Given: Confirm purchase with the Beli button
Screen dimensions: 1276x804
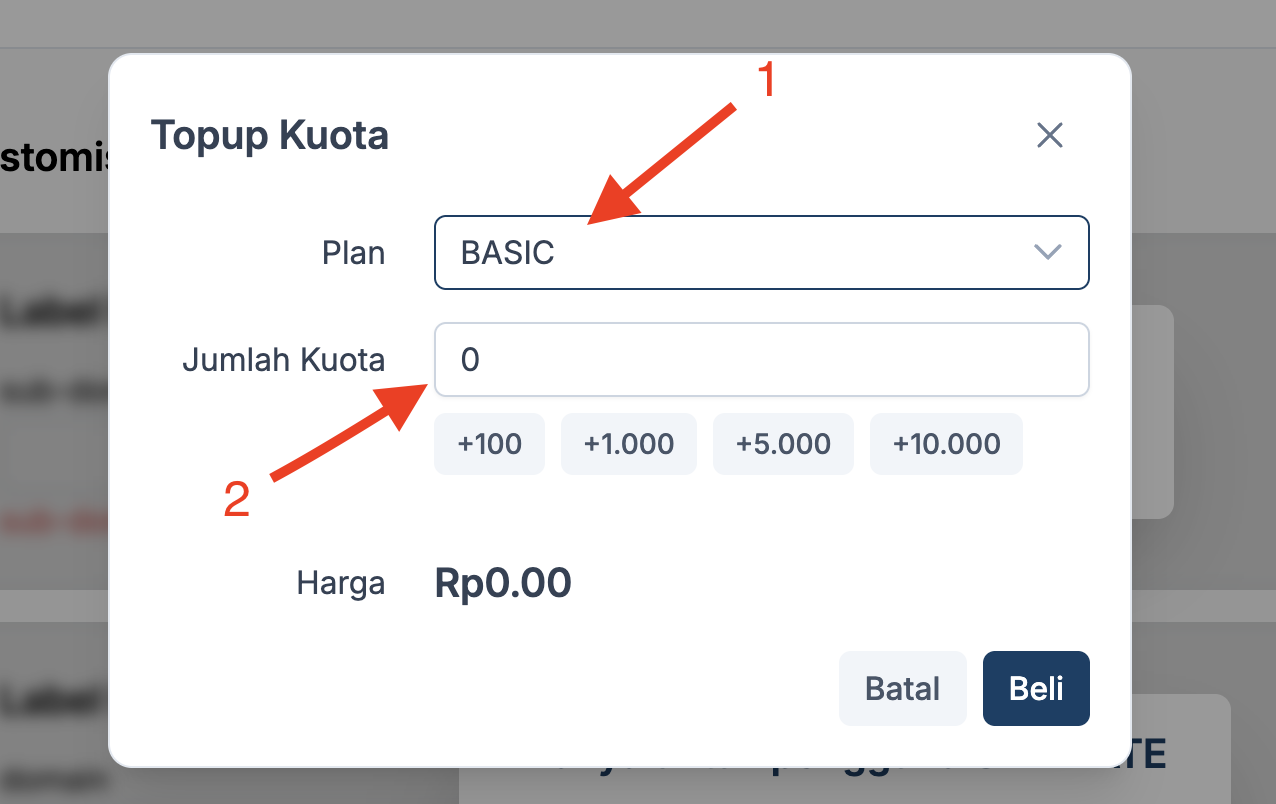Looking at the screenshot, I should pos(1036,688).
